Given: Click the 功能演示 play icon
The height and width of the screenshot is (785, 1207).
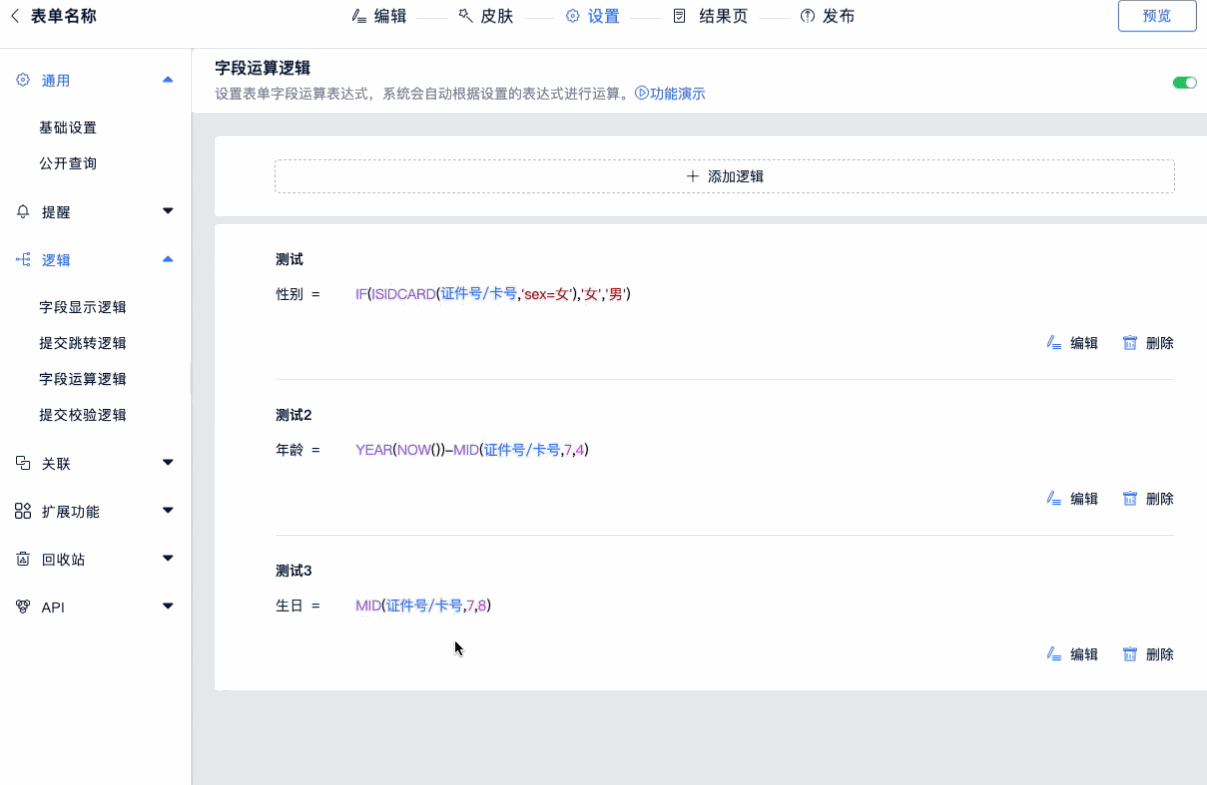Looking at the screenshot, I should [x=641, y=93].
